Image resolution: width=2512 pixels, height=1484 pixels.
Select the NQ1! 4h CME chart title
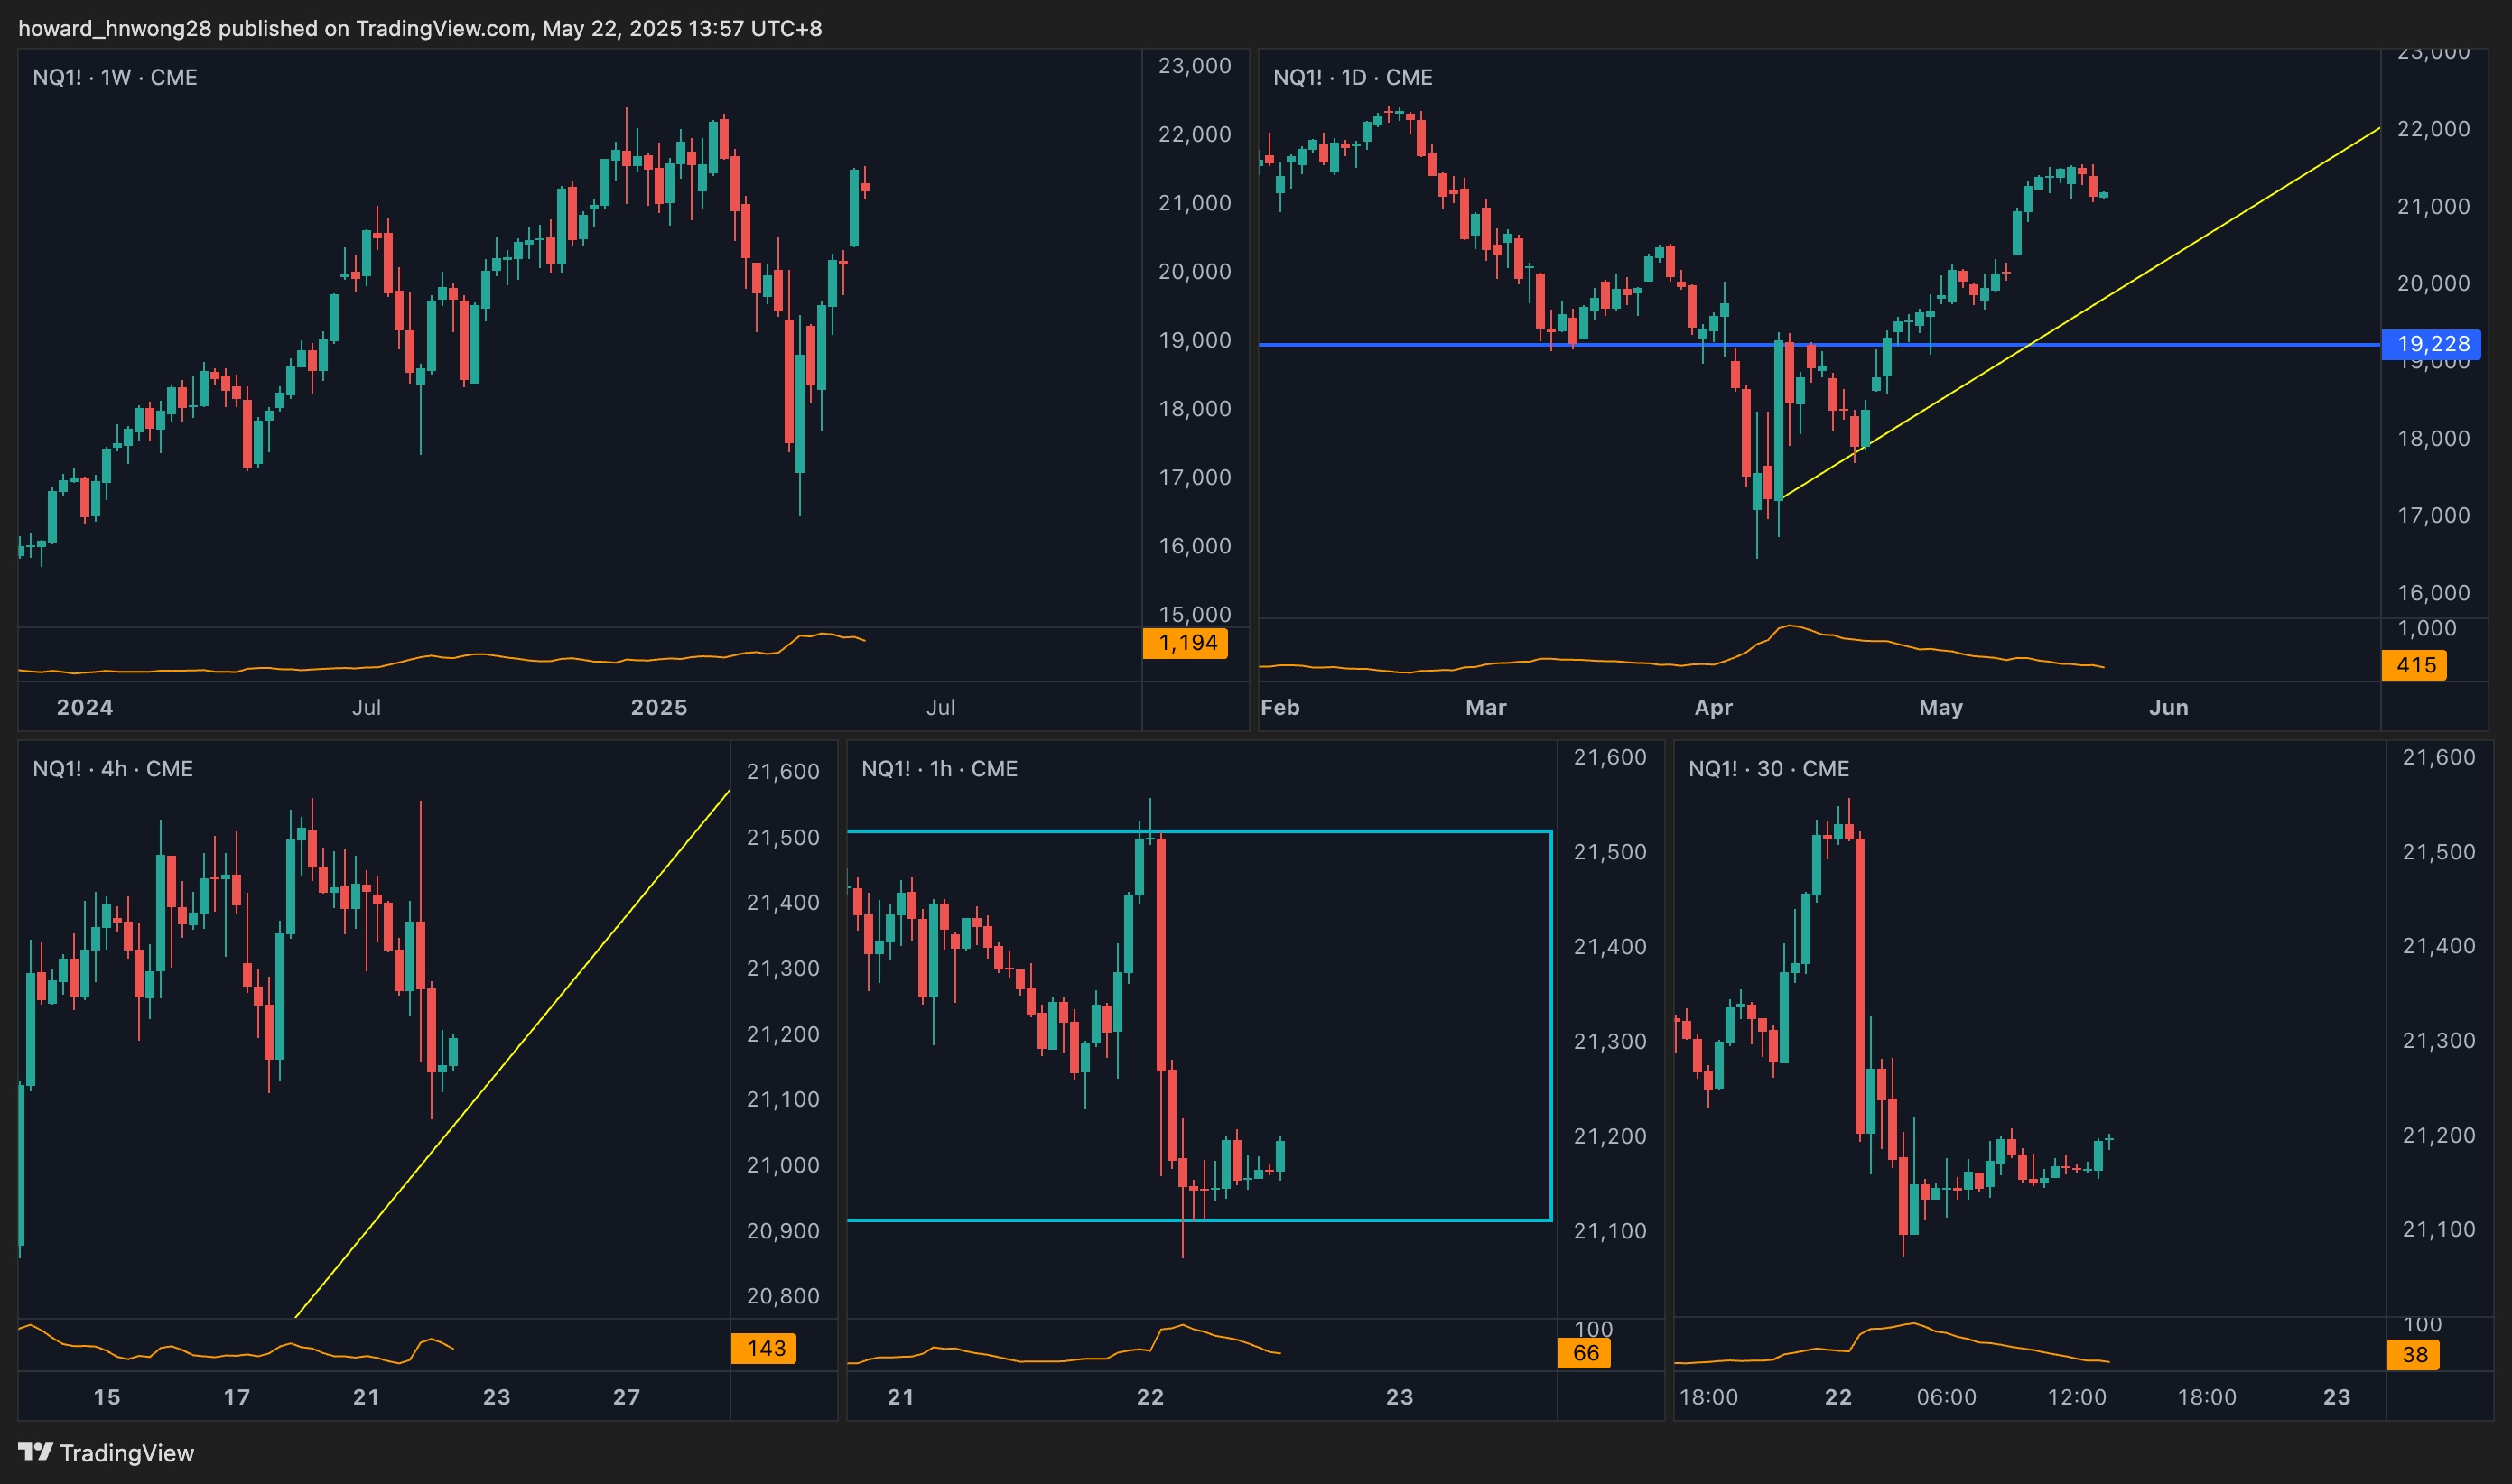click(113, 769)
